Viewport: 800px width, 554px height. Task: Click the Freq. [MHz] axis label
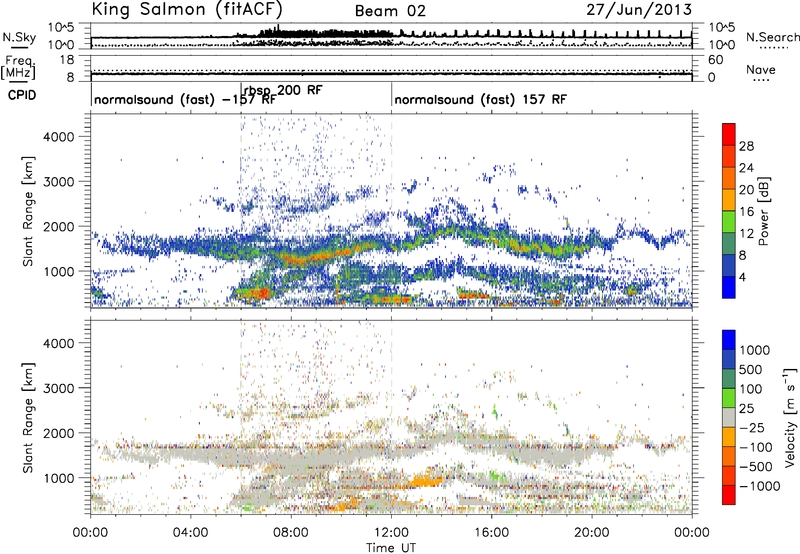point(18,67)
